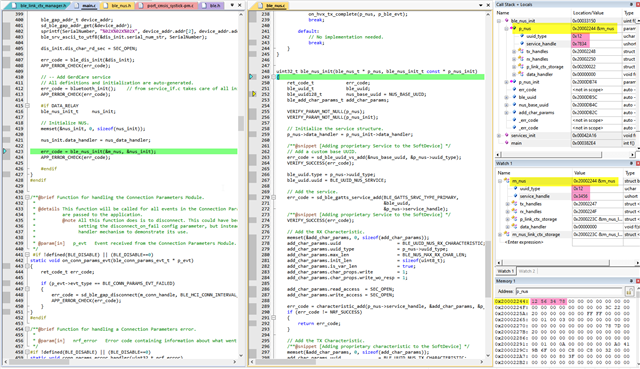Collapse p_nus variable in Locals
This screenshot has height=369, width=640.
[507, 29]
